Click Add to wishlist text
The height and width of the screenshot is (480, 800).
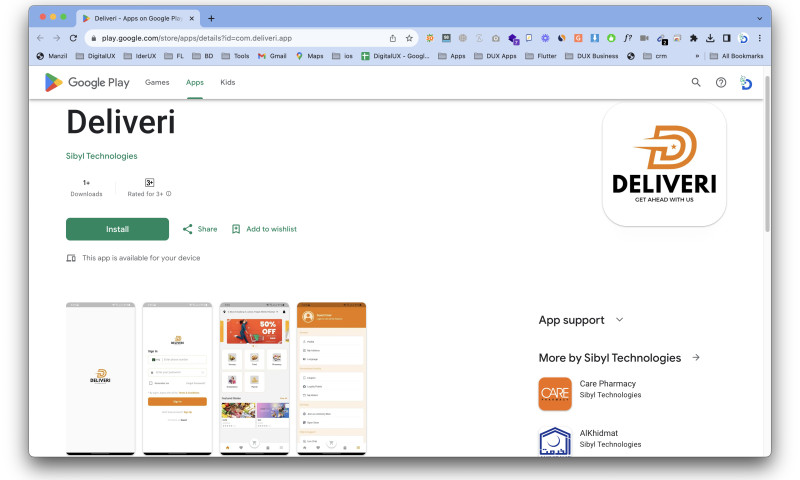271,229
